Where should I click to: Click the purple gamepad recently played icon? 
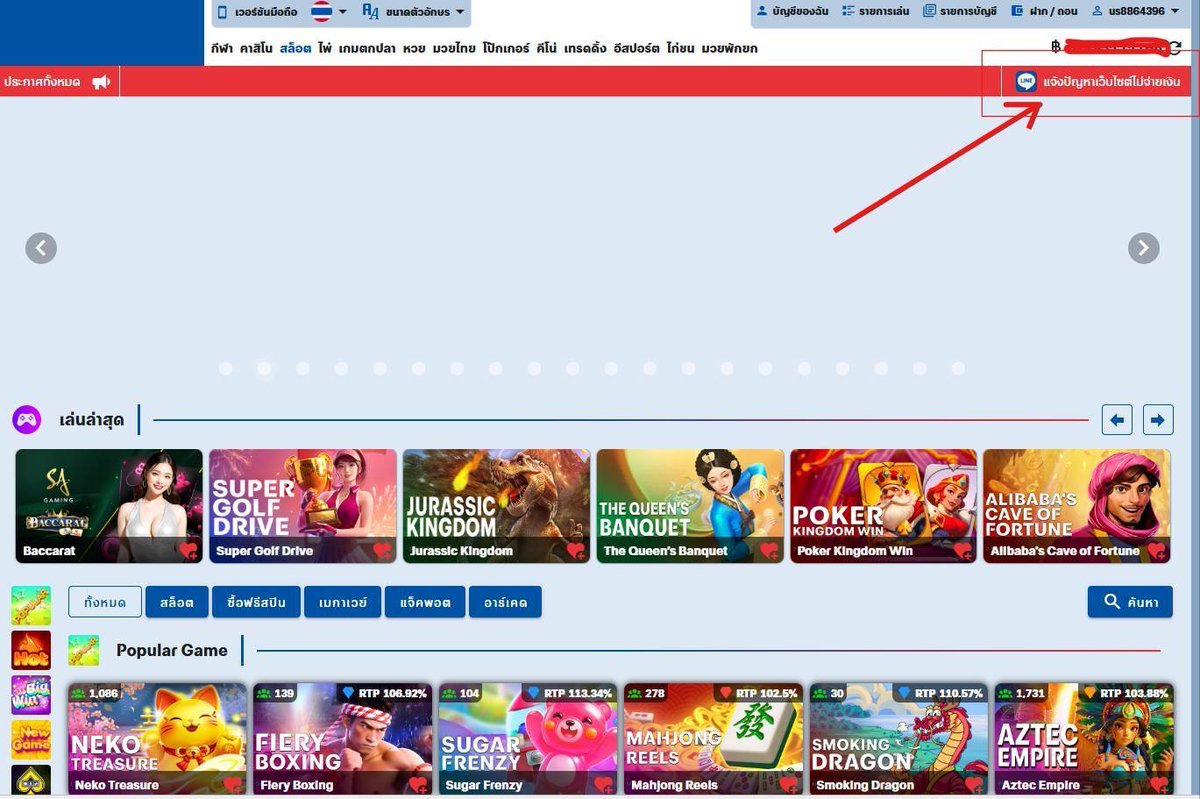click(26, 419)
